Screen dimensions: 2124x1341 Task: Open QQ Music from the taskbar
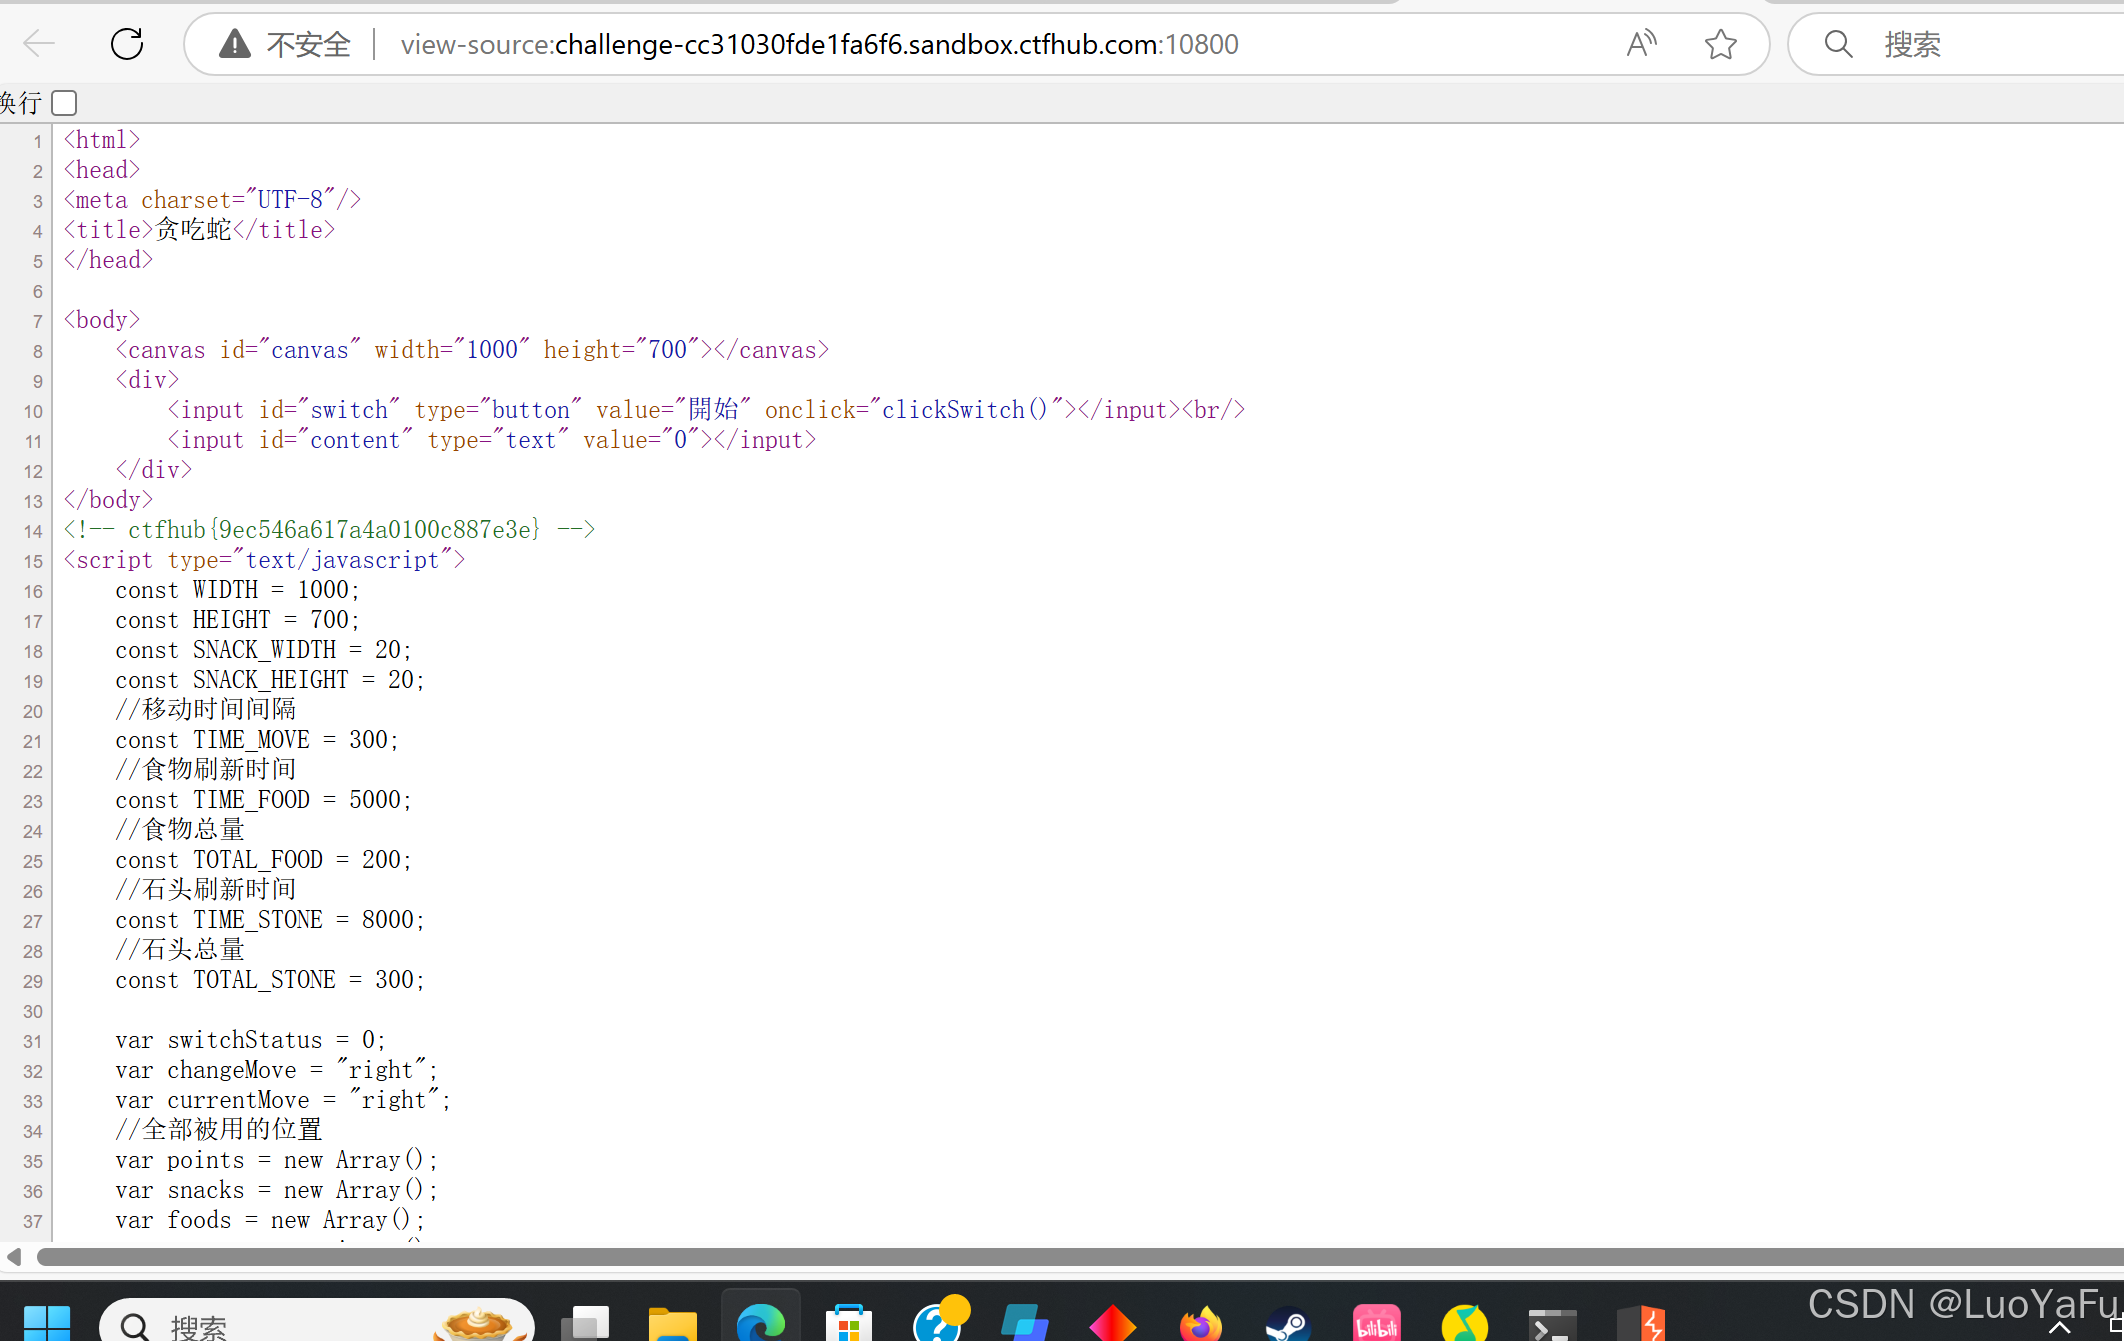point(1465,1322)
